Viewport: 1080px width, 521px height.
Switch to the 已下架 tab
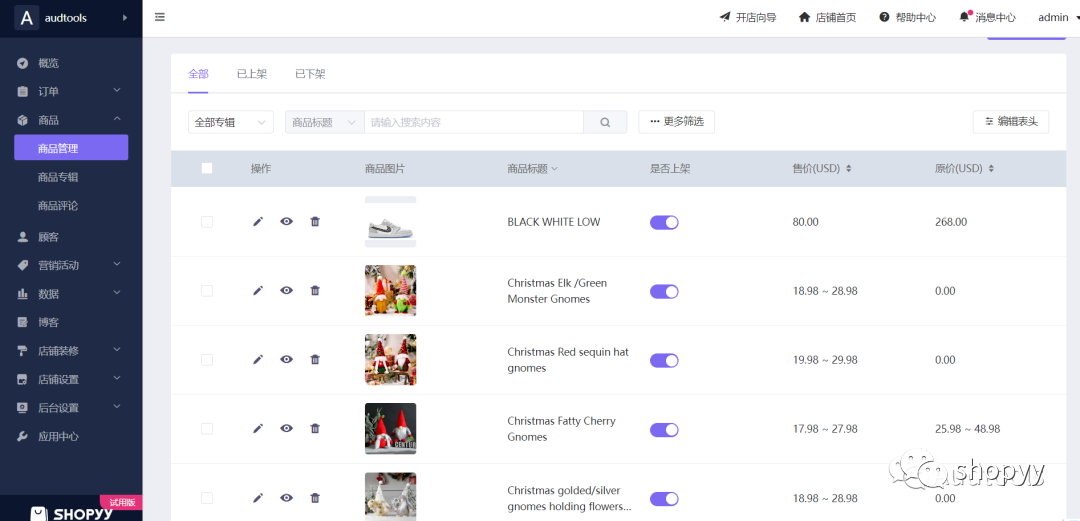(x=310, y=74)
